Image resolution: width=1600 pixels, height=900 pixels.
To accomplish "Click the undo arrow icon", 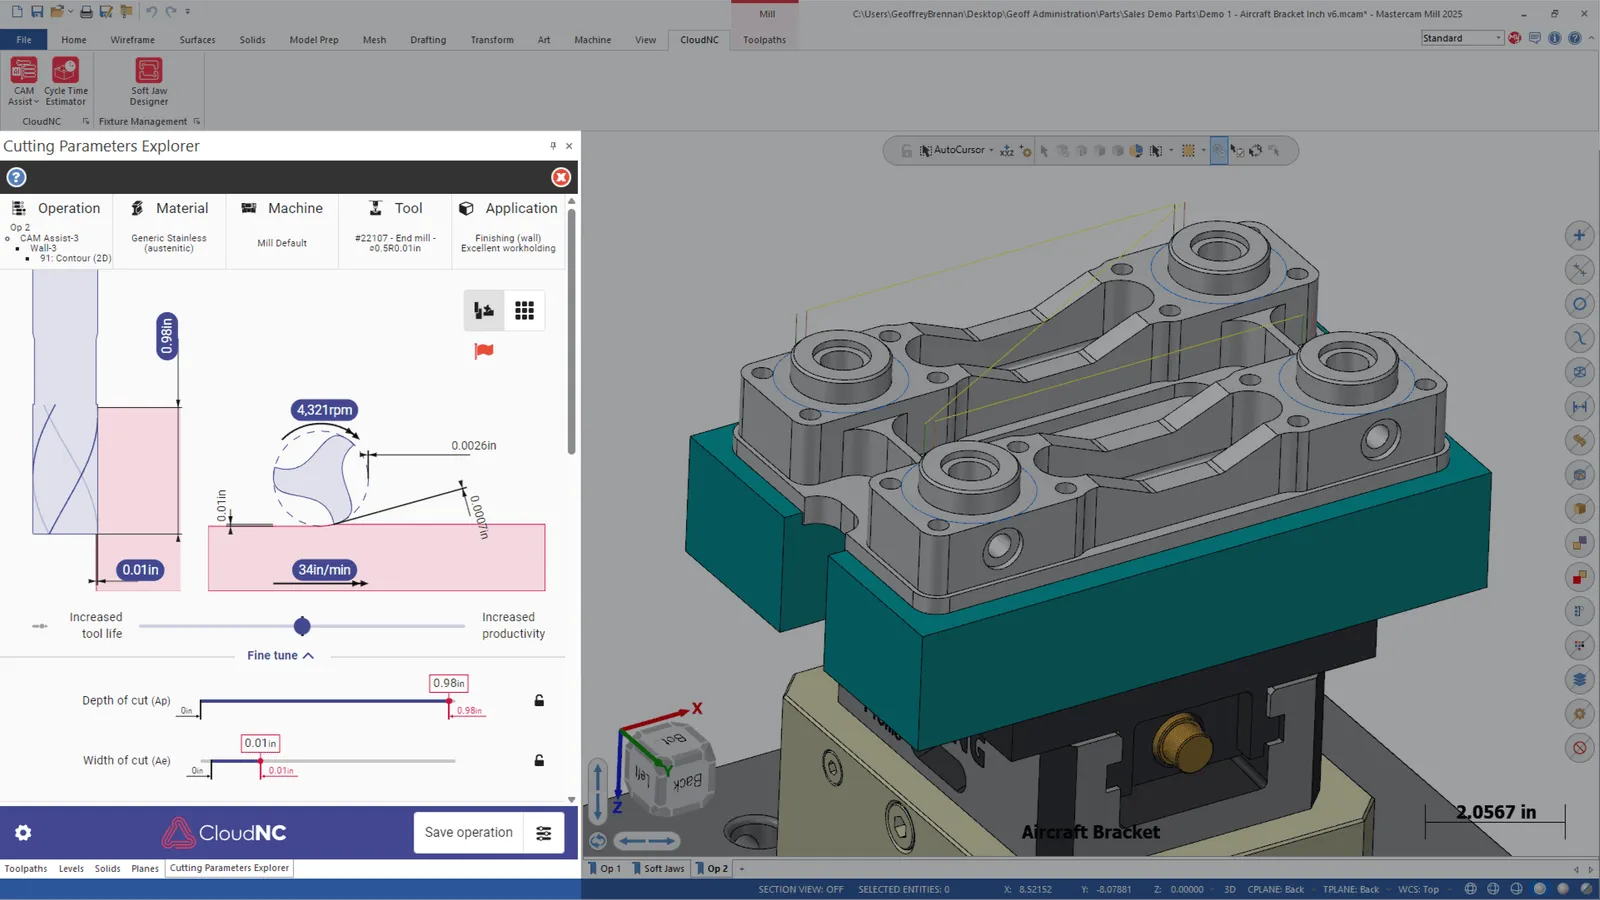I will 151,12.
